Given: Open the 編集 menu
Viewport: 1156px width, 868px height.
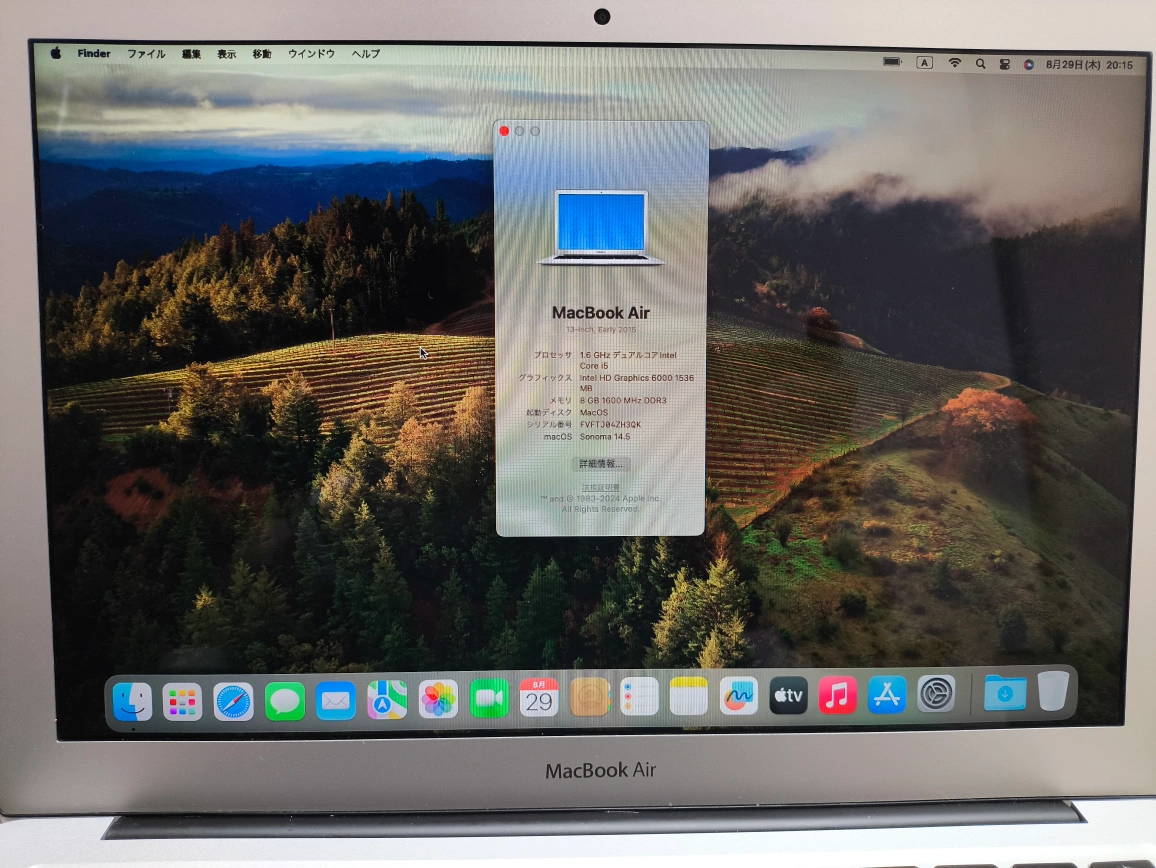Looking at the screenshot, I should 191,54.
